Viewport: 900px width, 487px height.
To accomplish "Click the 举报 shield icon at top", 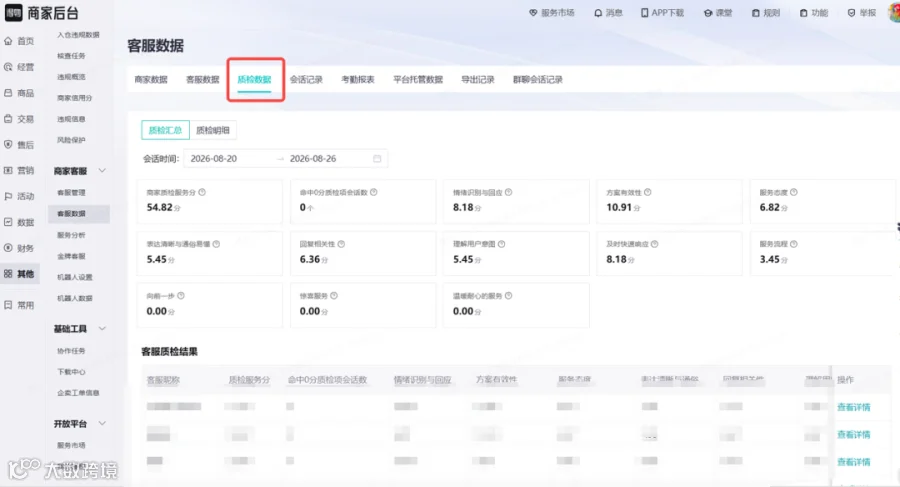I will 851,13.
